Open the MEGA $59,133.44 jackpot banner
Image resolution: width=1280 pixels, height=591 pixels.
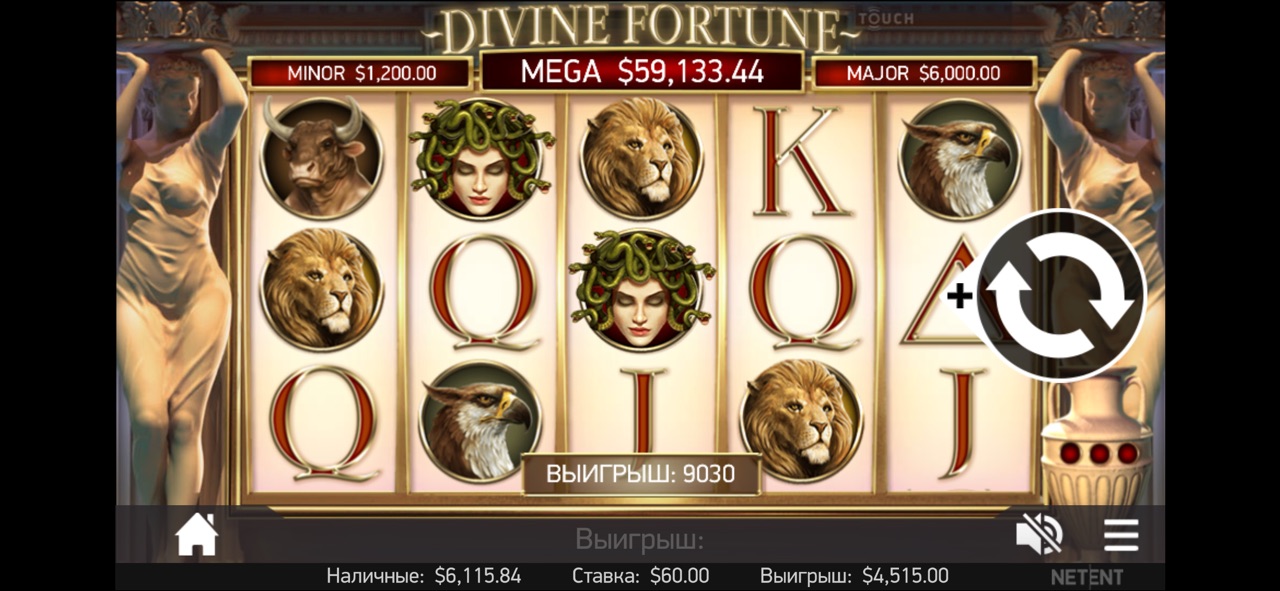point(642,71)
